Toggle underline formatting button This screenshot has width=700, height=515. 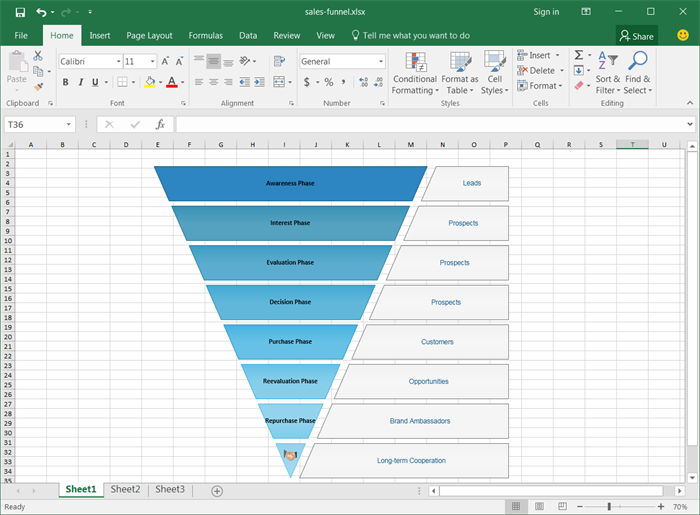tap(95, 82)
